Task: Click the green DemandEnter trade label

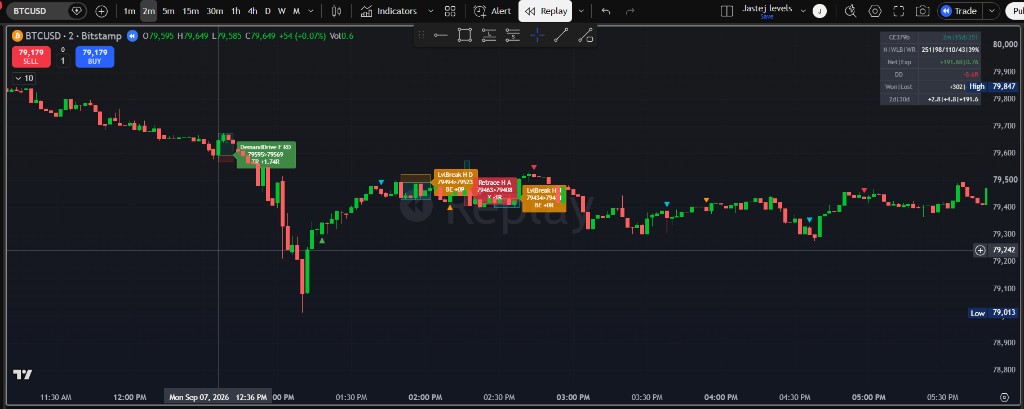Action: 265,154
